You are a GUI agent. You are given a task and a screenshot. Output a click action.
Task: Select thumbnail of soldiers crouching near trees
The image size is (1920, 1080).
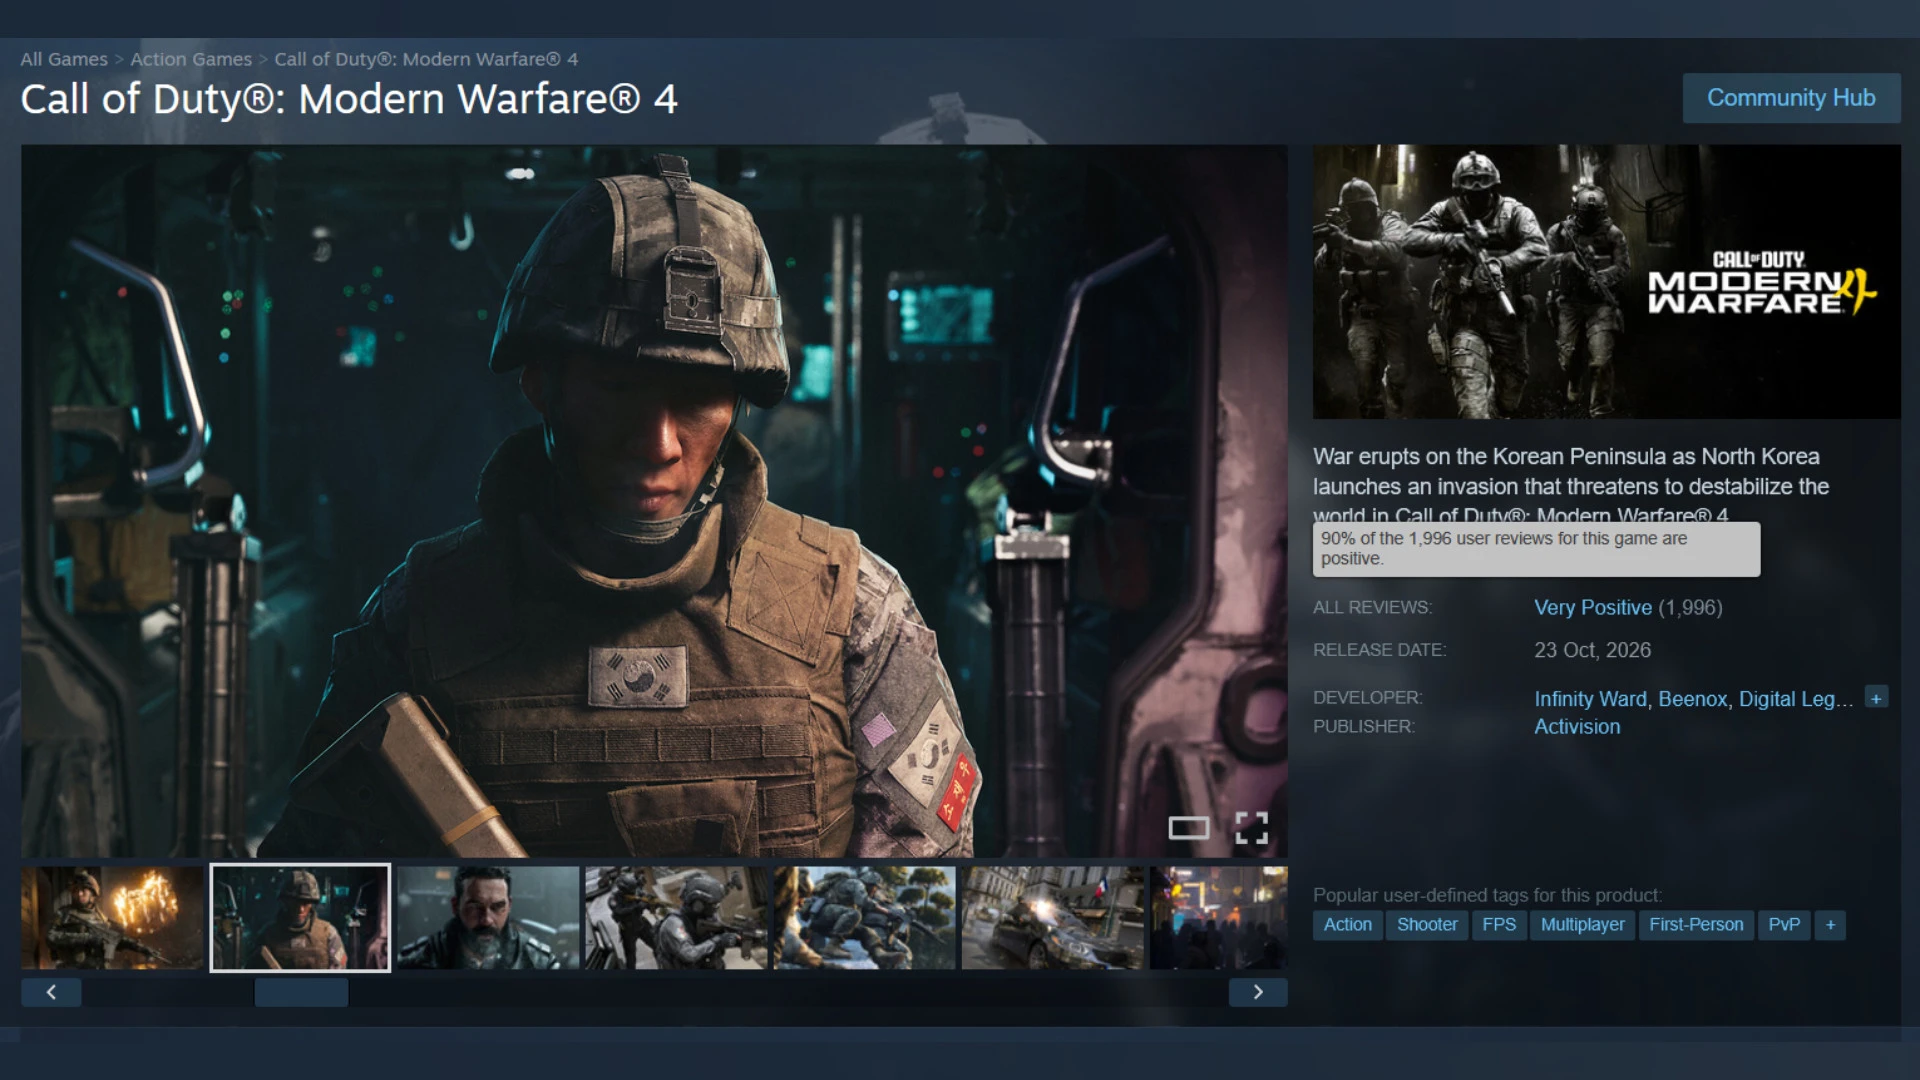pyautogui.click(x=864, y=918)
